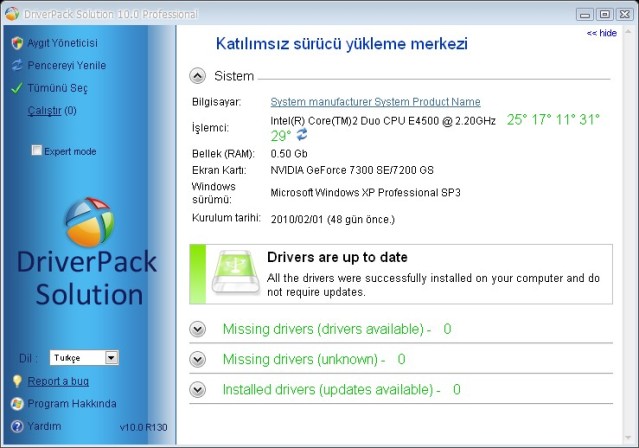The image size is (639, 448).
Task: Open System manufacturer System Product Name link
Action: coord(375,102)
